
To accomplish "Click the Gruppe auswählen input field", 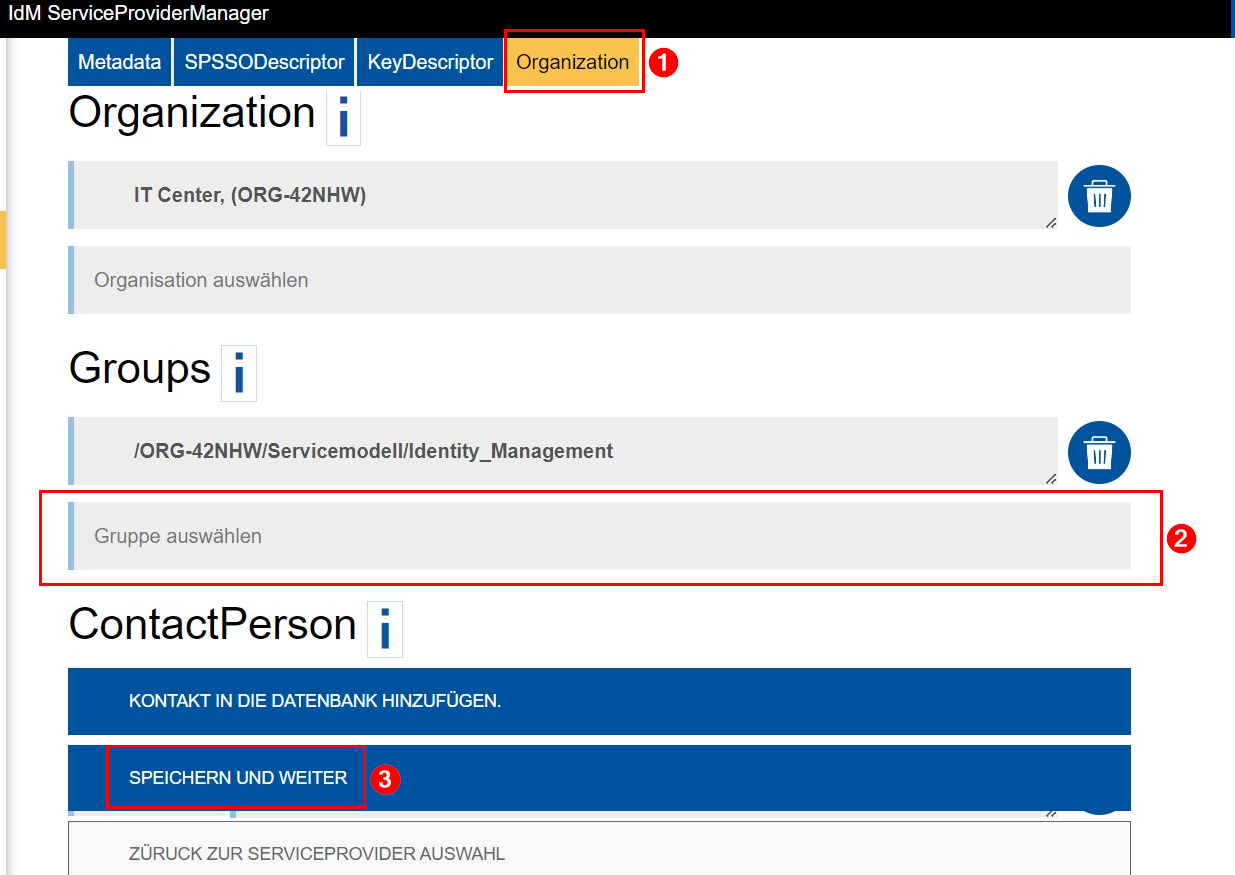I will click(x=400, y=536).
